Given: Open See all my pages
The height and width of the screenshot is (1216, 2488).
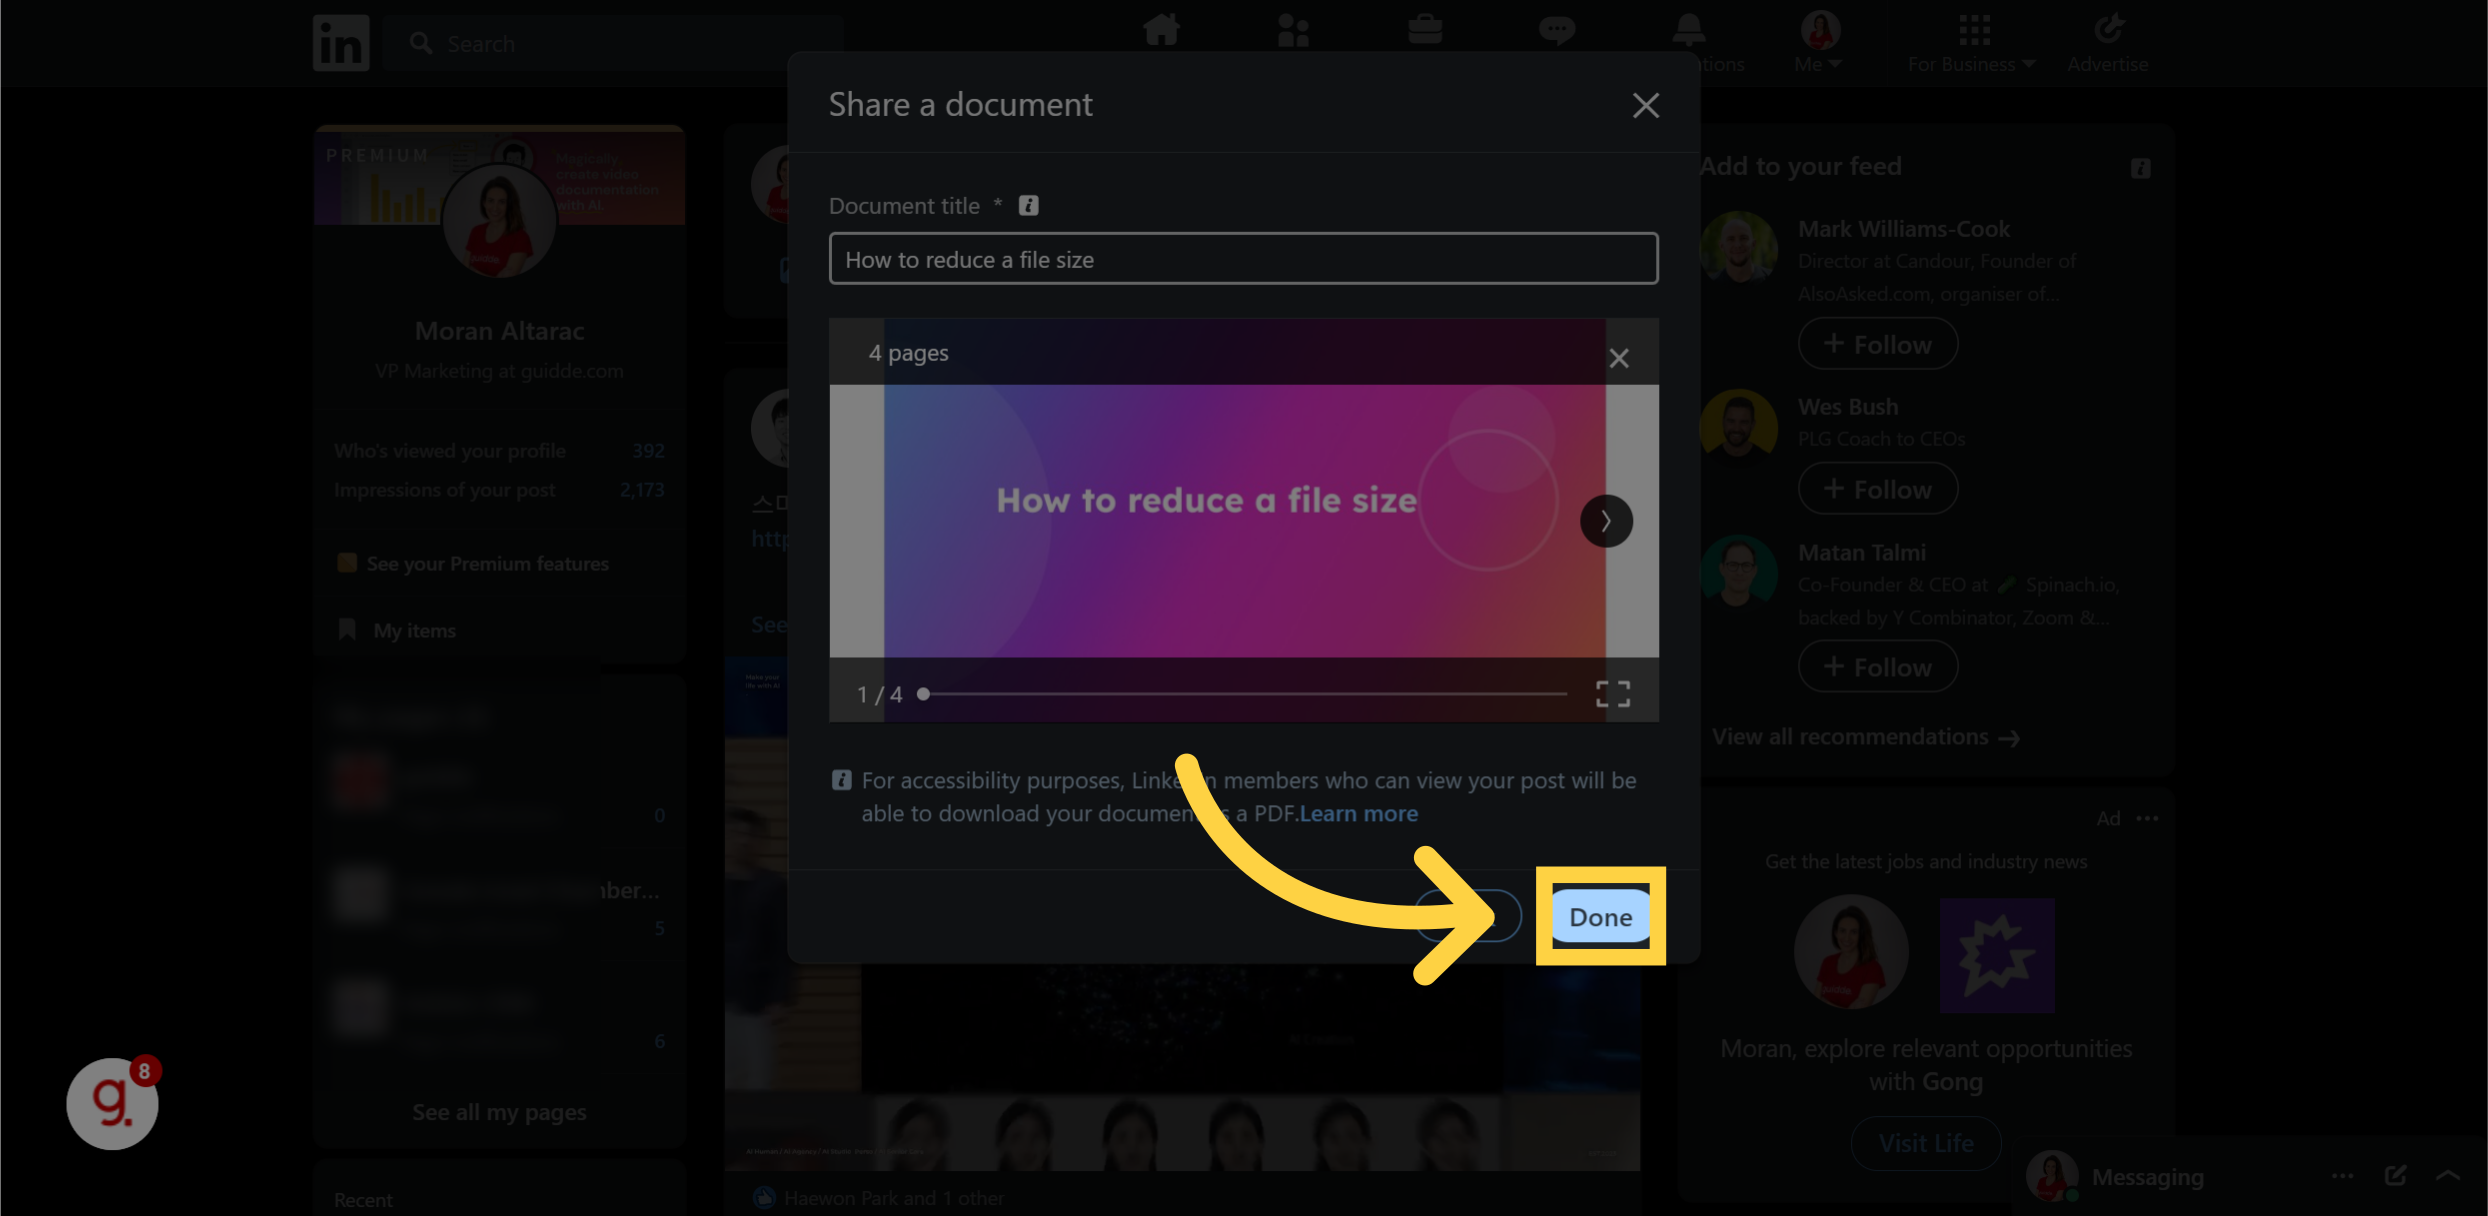Looking at the screenshot, I should pyautogui.click(x=499, y=1112).
